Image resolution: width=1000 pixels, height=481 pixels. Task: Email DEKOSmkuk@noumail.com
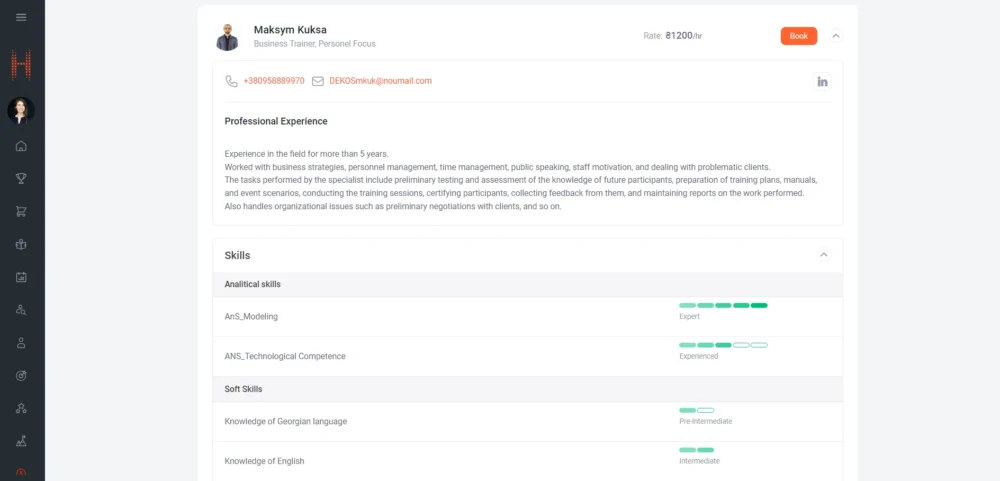380,81
